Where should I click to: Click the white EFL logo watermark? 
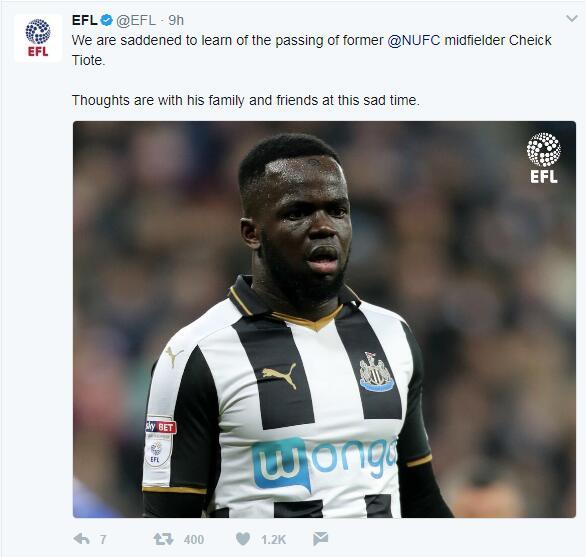(x=543, y=158)
